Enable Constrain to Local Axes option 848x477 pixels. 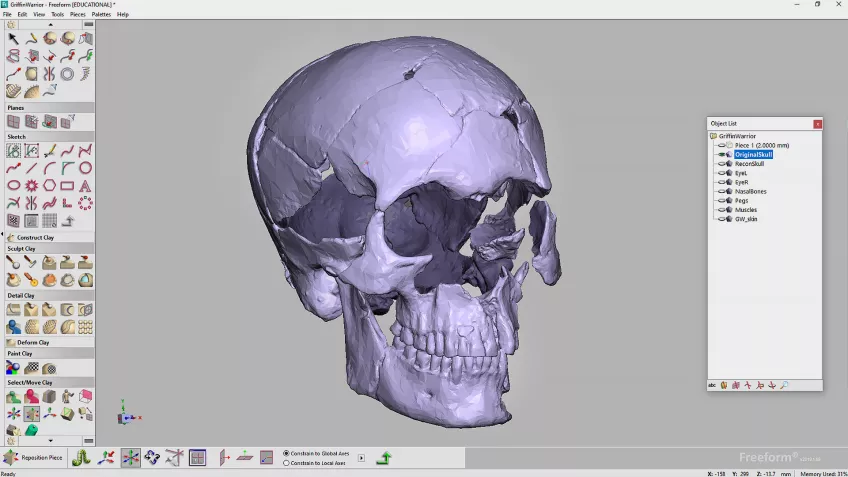286,463
